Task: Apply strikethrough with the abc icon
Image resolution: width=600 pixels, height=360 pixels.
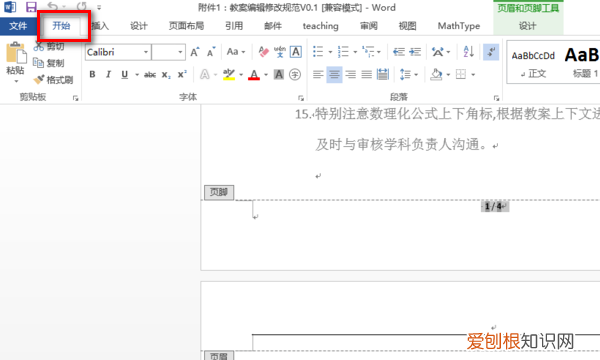Action: tap(150, 75)
